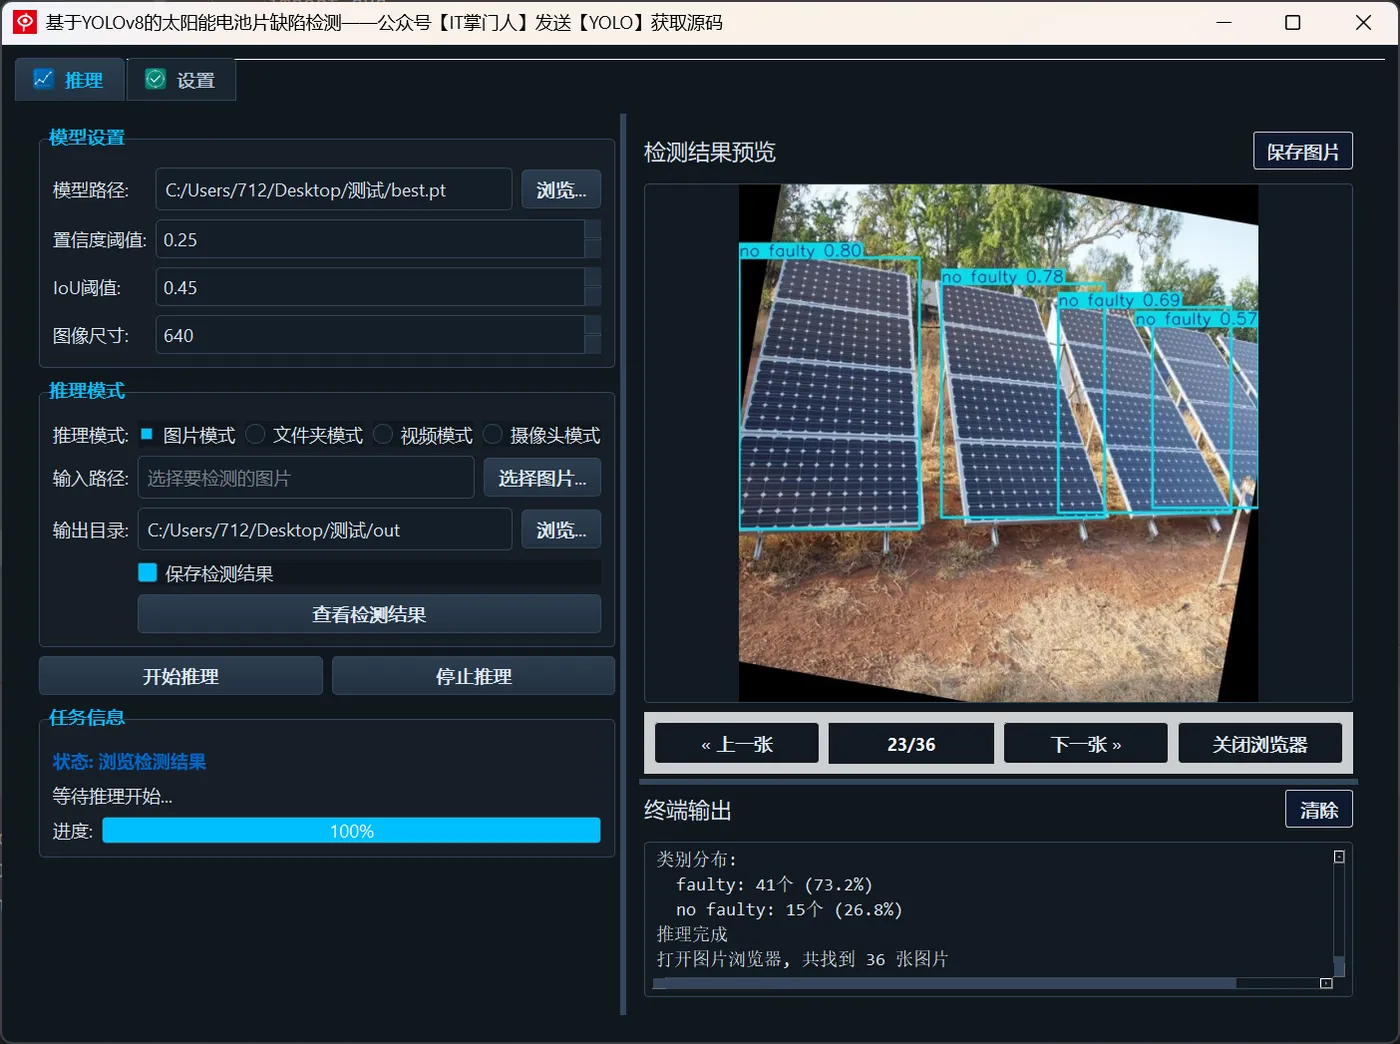Start inference with 开始推理
This screenshot has height=1044, width=1400.
click(181, 676)
